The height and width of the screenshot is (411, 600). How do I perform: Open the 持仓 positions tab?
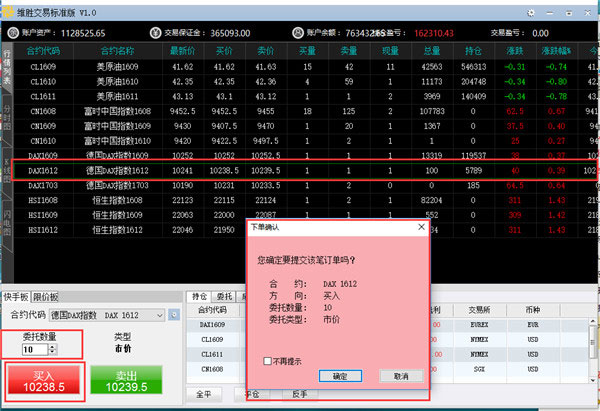pos(199,297)
